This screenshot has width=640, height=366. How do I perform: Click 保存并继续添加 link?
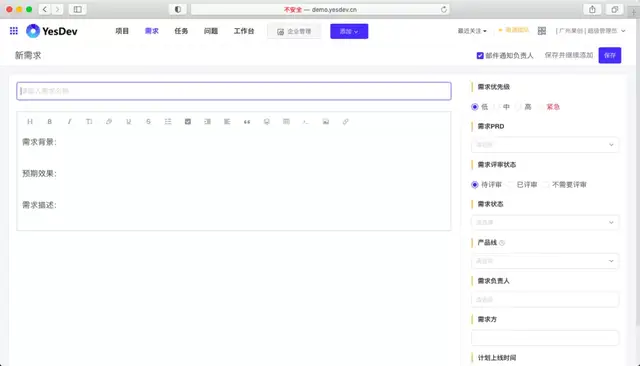569,55
